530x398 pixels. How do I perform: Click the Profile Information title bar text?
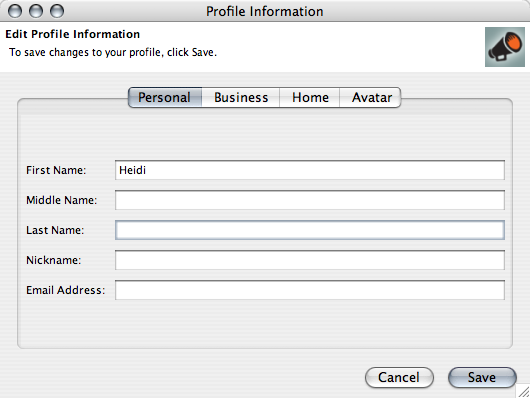point(265,11)
